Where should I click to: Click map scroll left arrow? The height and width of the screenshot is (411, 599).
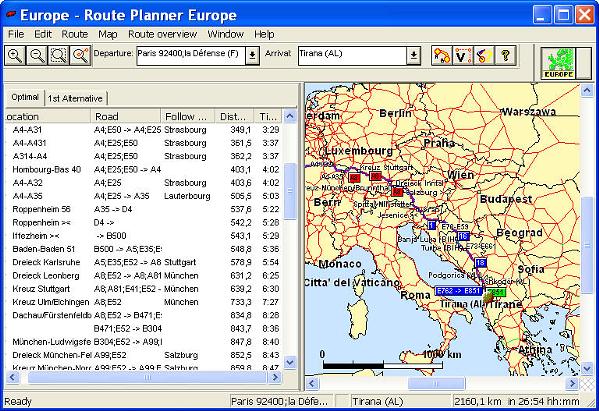click(312, 383)
